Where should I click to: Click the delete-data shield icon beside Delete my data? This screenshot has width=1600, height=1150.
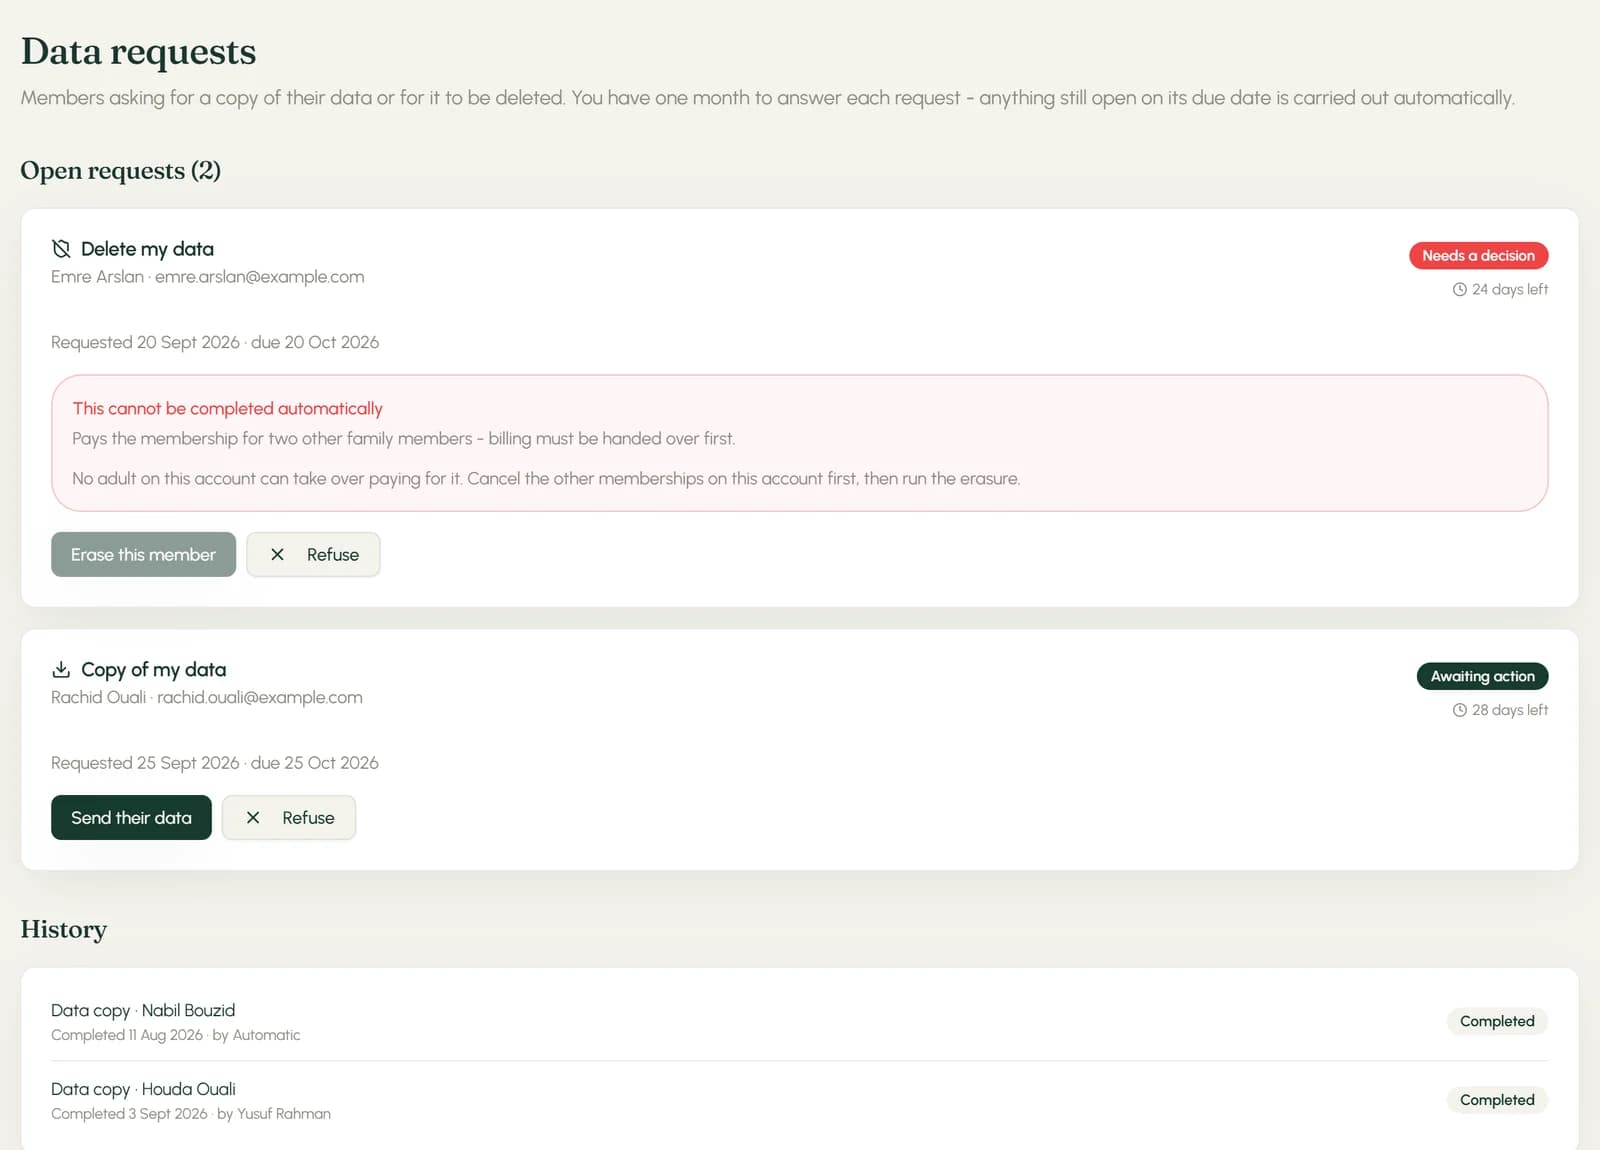pyautogui.click(x=61, y=249)
